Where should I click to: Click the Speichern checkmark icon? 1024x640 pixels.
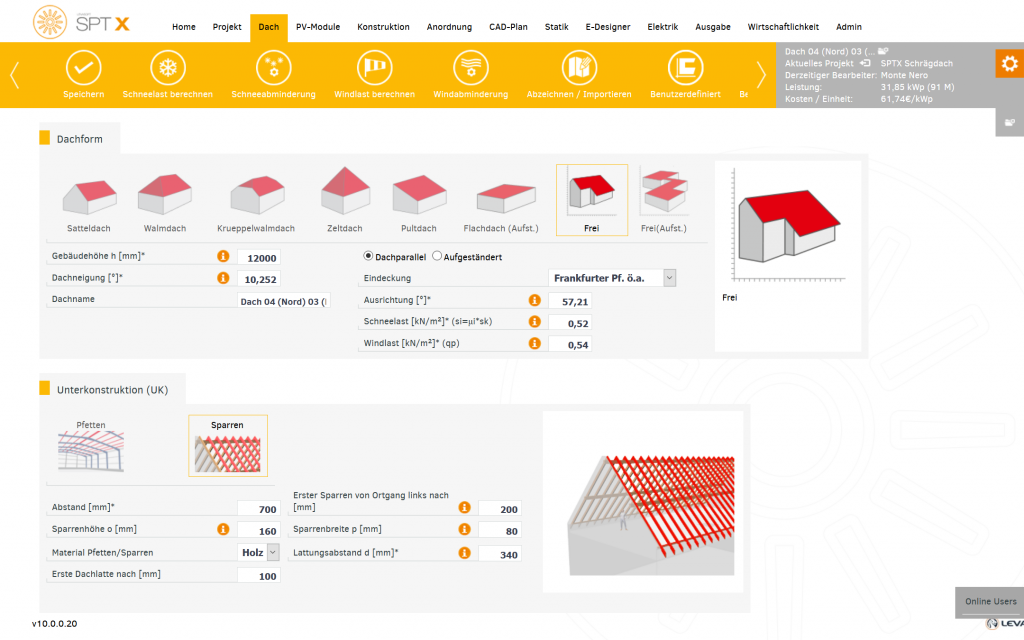pyautogui.click(x=84, y=68)
